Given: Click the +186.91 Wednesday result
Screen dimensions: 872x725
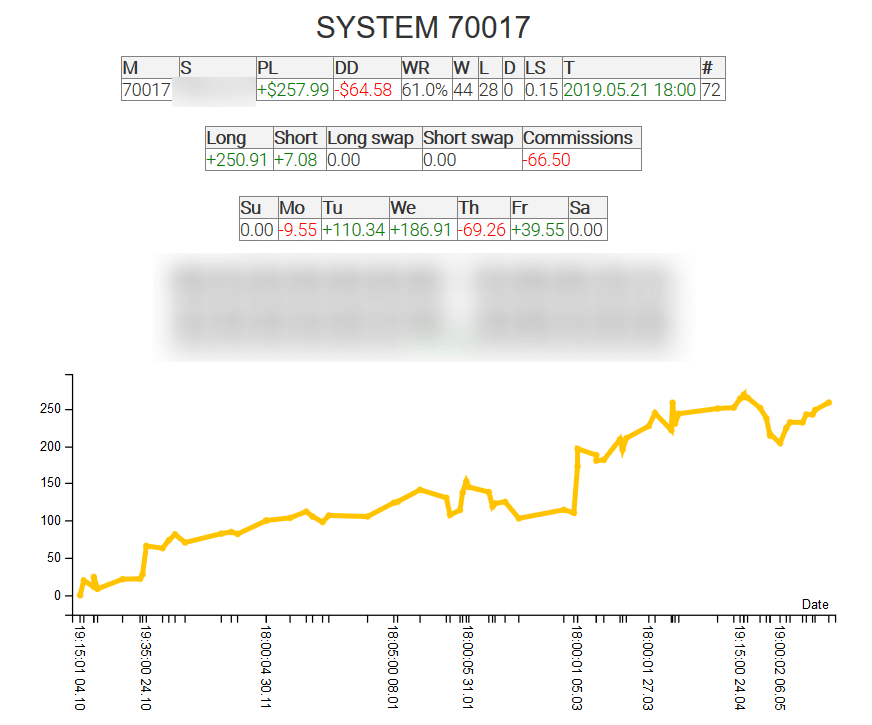Looking at the screenshot, I should (x=421, y=230).
